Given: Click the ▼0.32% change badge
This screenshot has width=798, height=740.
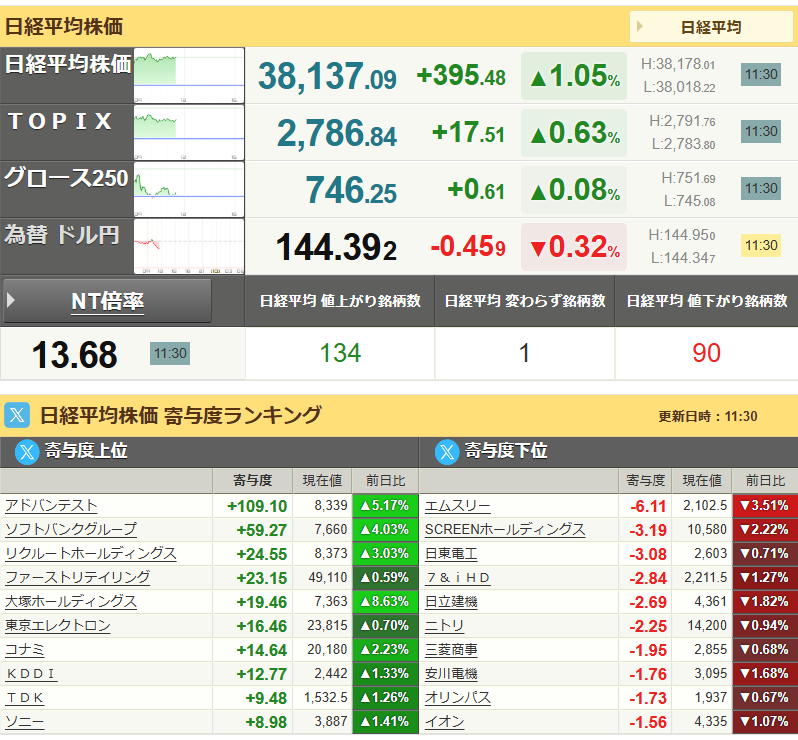Looking at the screenshot, I should coord(574,247).
